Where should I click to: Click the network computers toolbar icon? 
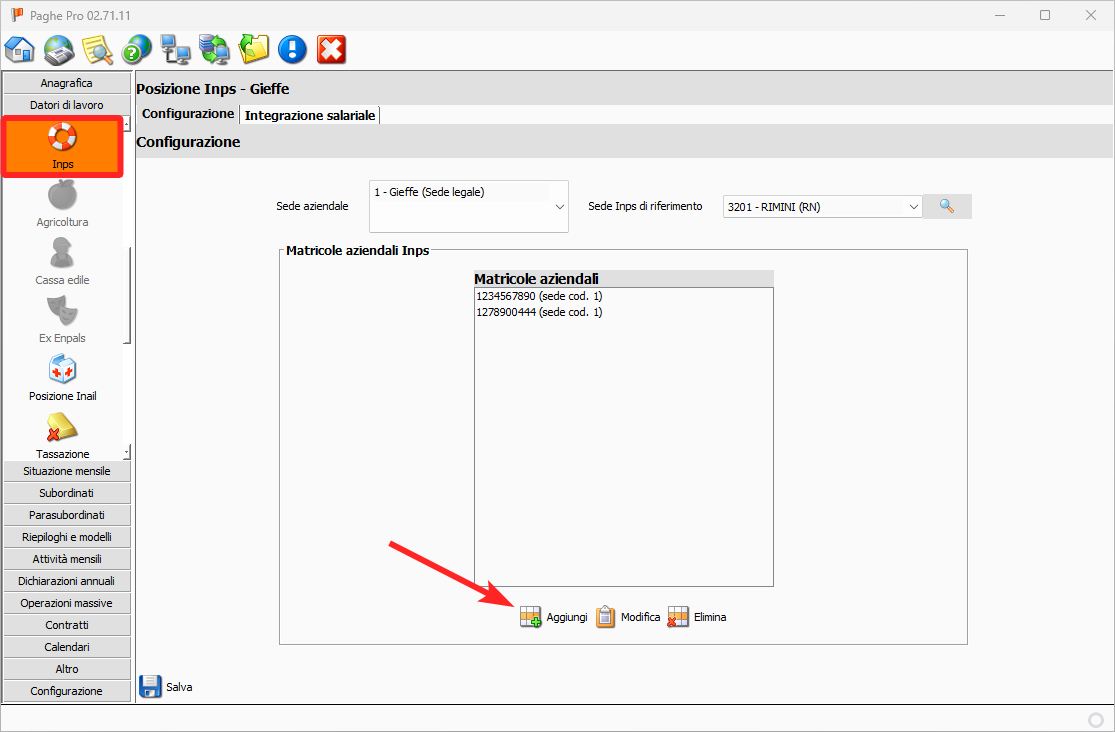(176, 49)
